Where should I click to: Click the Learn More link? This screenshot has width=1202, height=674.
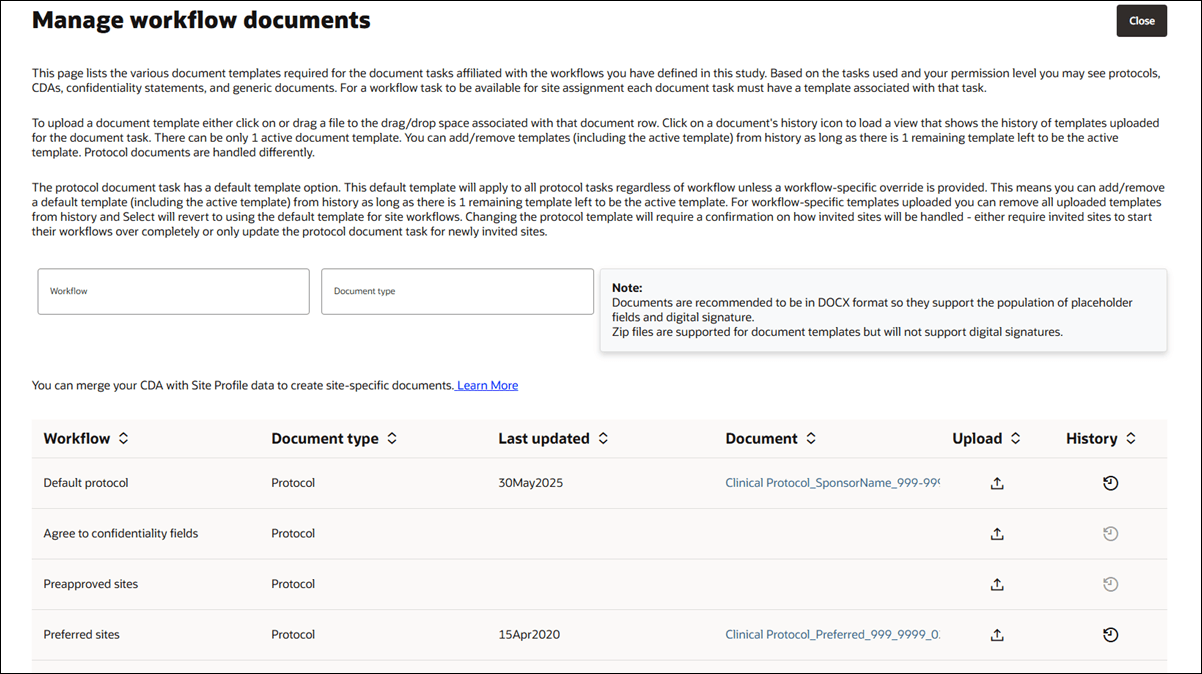[x=486, y=385]
